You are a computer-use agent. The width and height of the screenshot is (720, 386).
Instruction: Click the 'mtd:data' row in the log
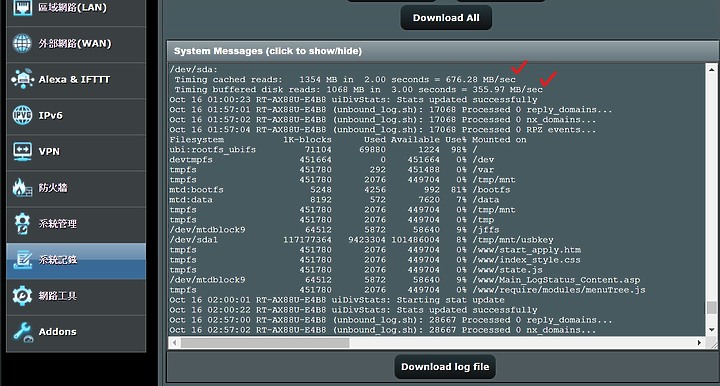334,200
